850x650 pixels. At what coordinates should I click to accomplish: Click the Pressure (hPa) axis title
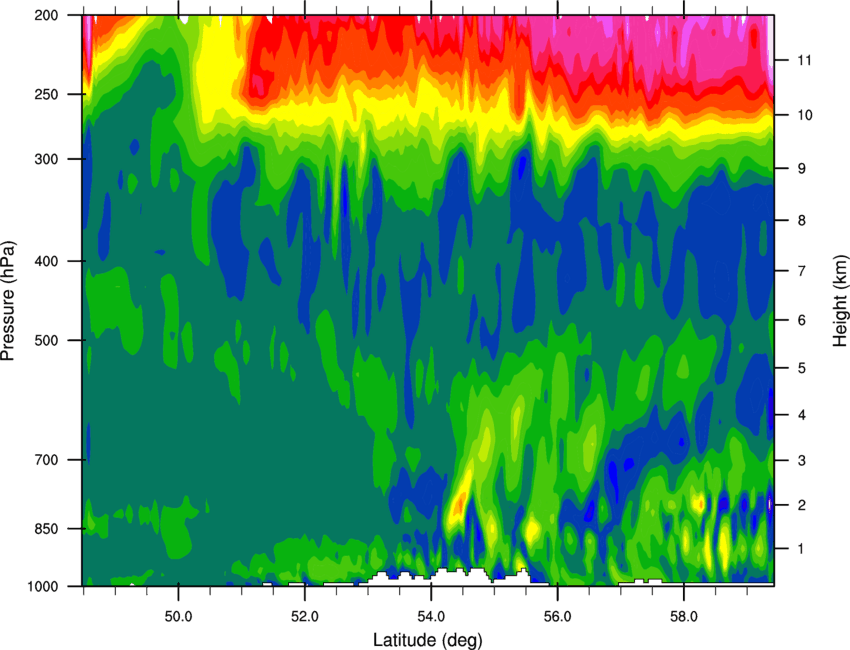[x=8, y=301]
